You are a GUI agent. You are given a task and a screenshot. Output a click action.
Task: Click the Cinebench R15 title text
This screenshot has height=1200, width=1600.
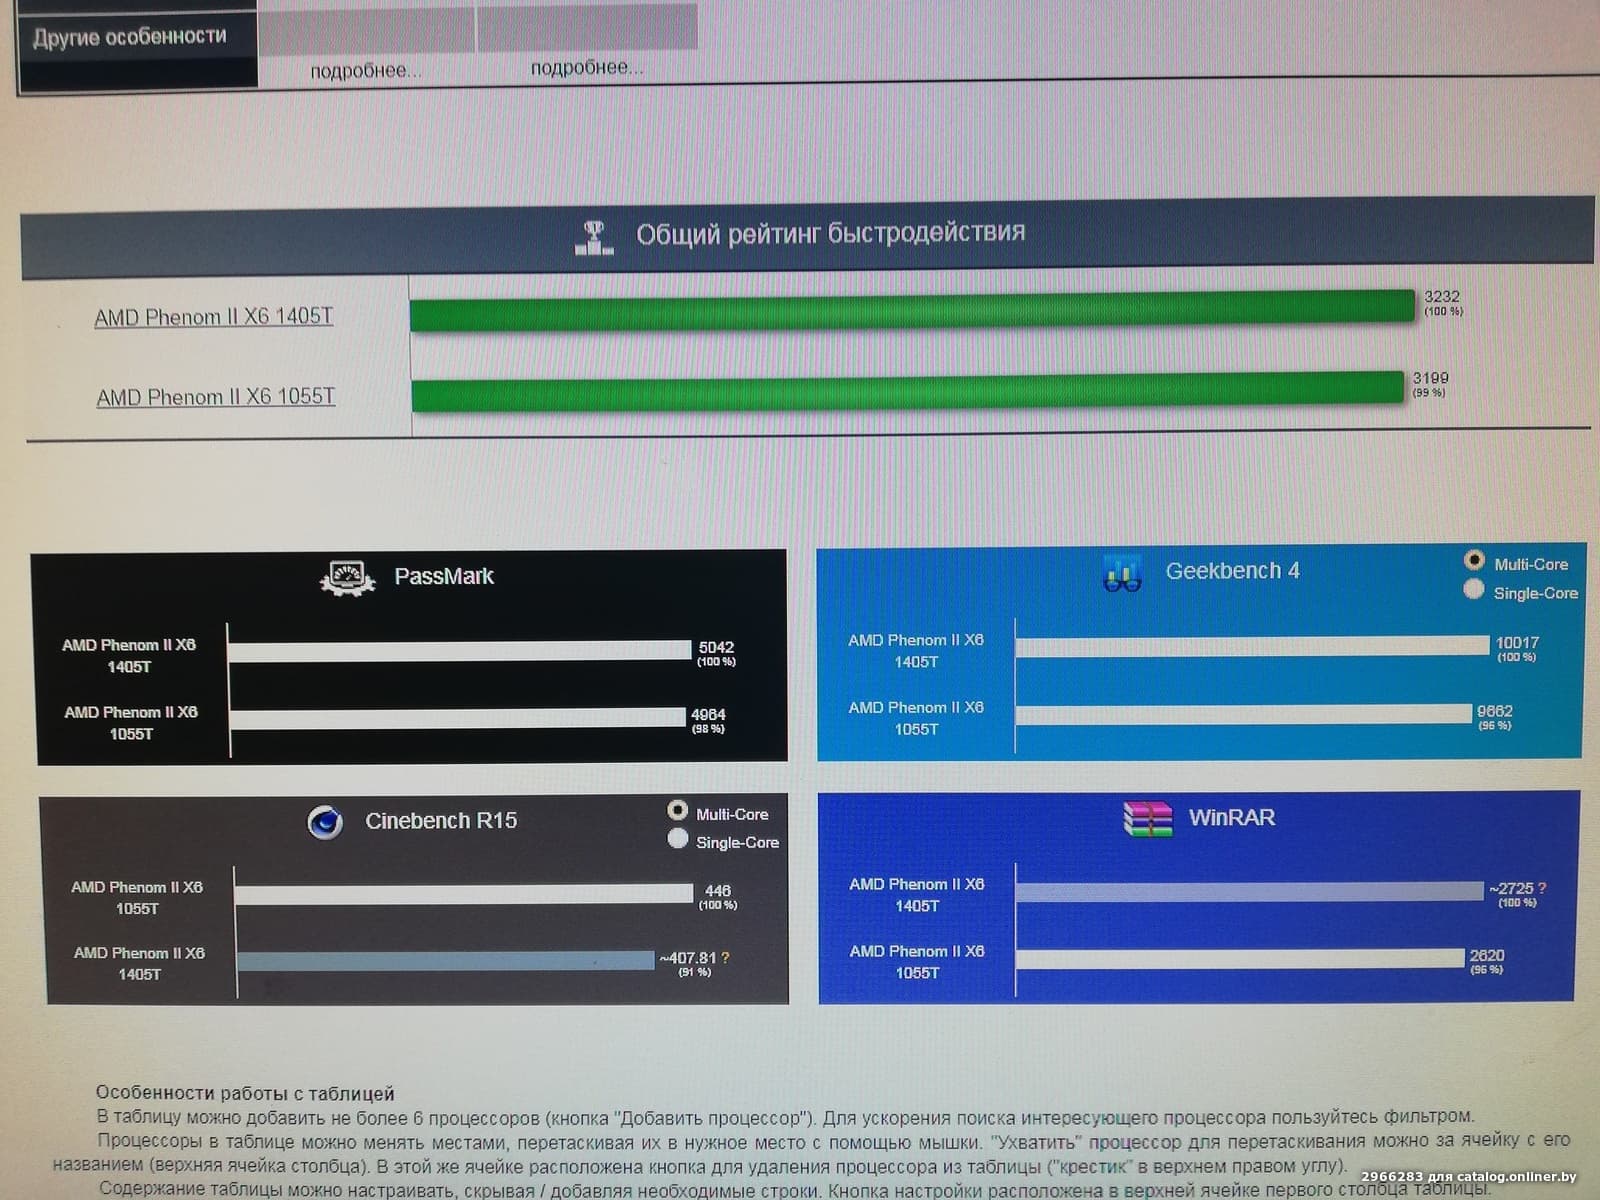[441, 821]
